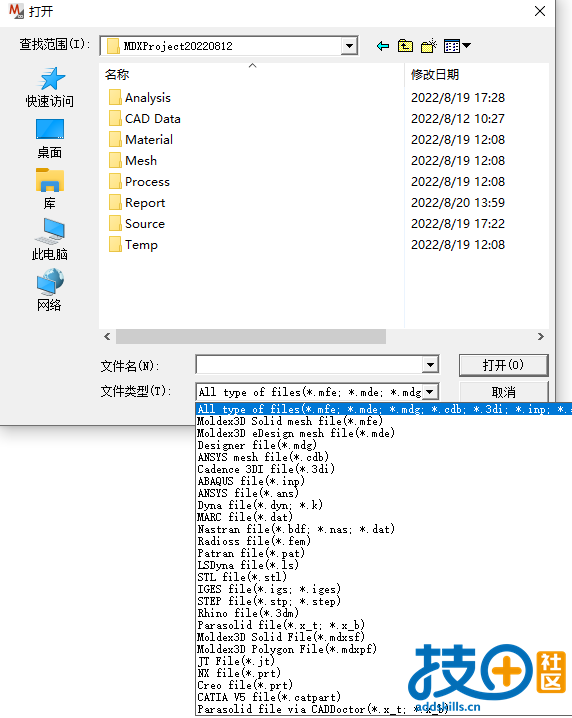This screenshot has width=572, height=718.
Task: Open the view menu icon
Action: [457, 46]
